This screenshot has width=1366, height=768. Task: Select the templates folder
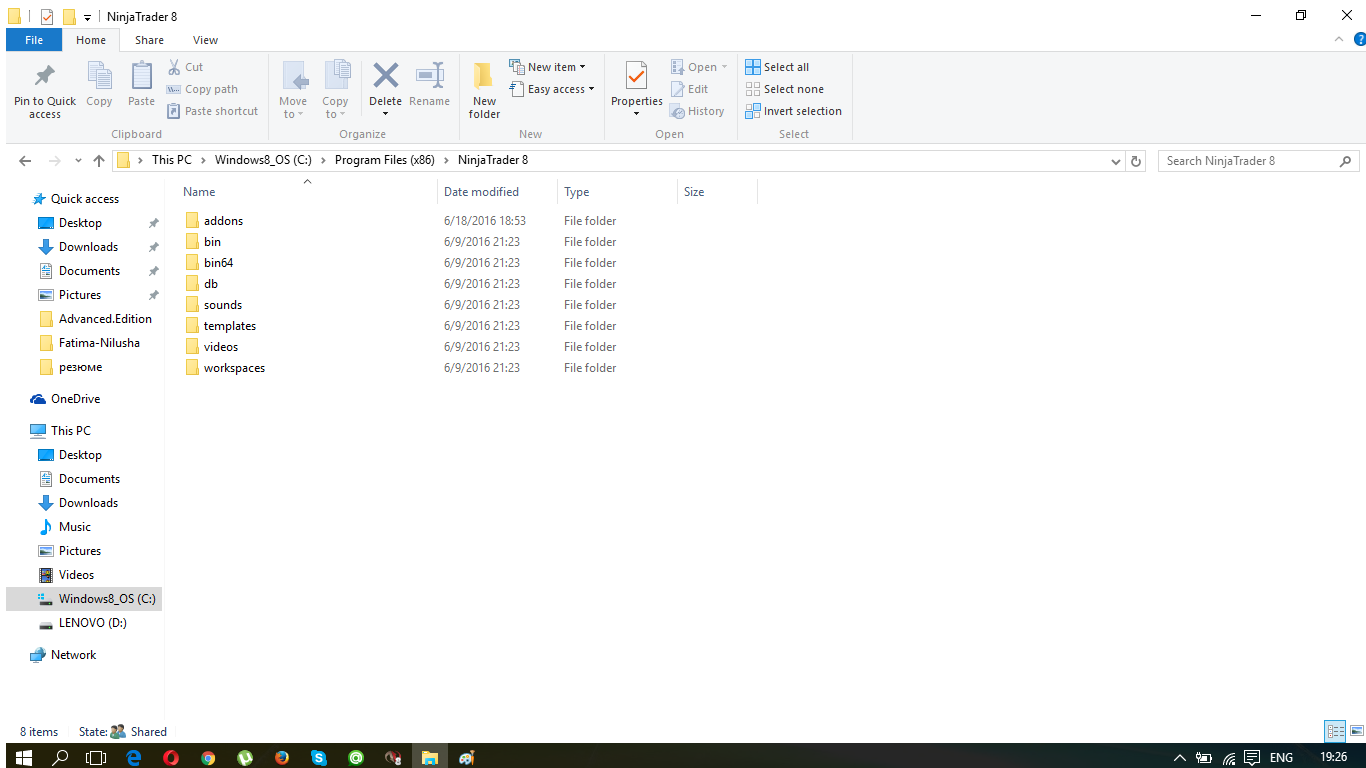pos(229,326)
